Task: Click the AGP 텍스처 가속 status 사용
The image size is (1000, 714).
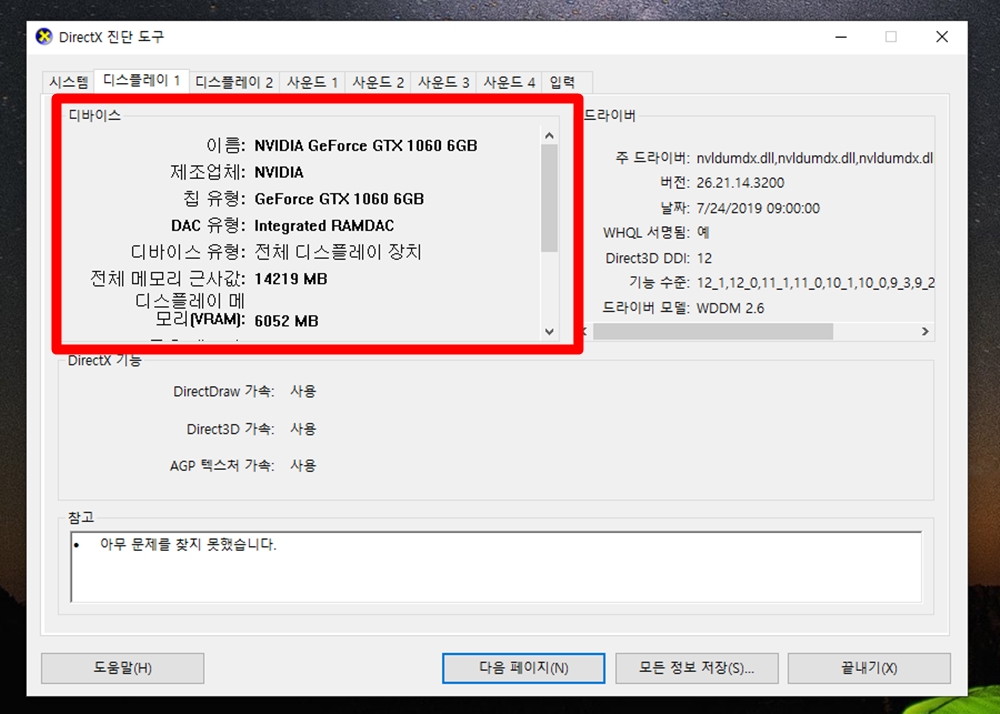Action: (x=303, y=466)
